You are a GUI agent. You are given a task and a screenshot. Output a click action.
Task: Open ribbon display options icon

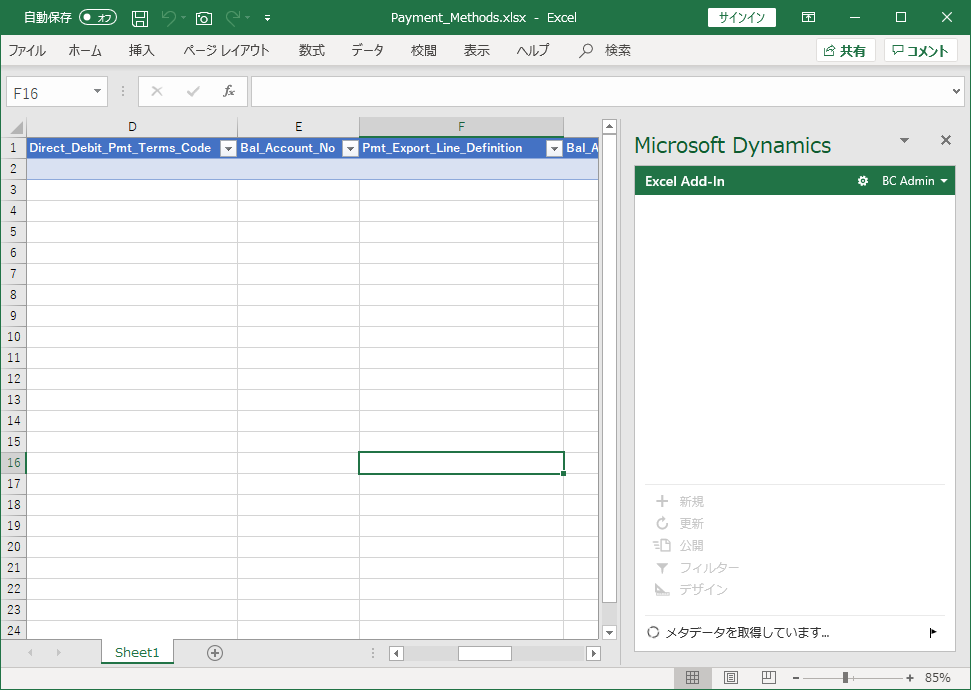(x=808, y=17)
